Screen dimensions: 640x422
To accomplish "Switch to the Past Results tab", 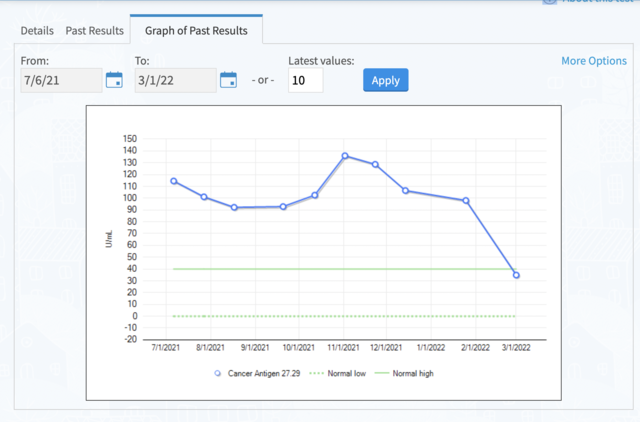I will point(95,31).
